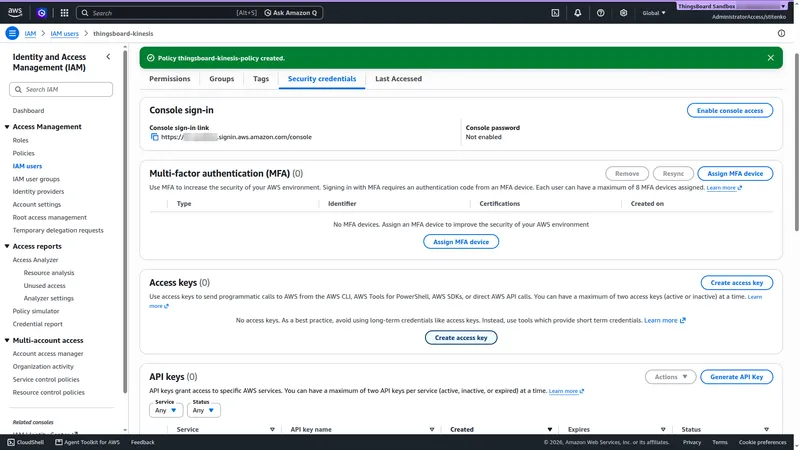Open the Service filter dropdown
Screen dimensions: 800x450
pos(166,410)
